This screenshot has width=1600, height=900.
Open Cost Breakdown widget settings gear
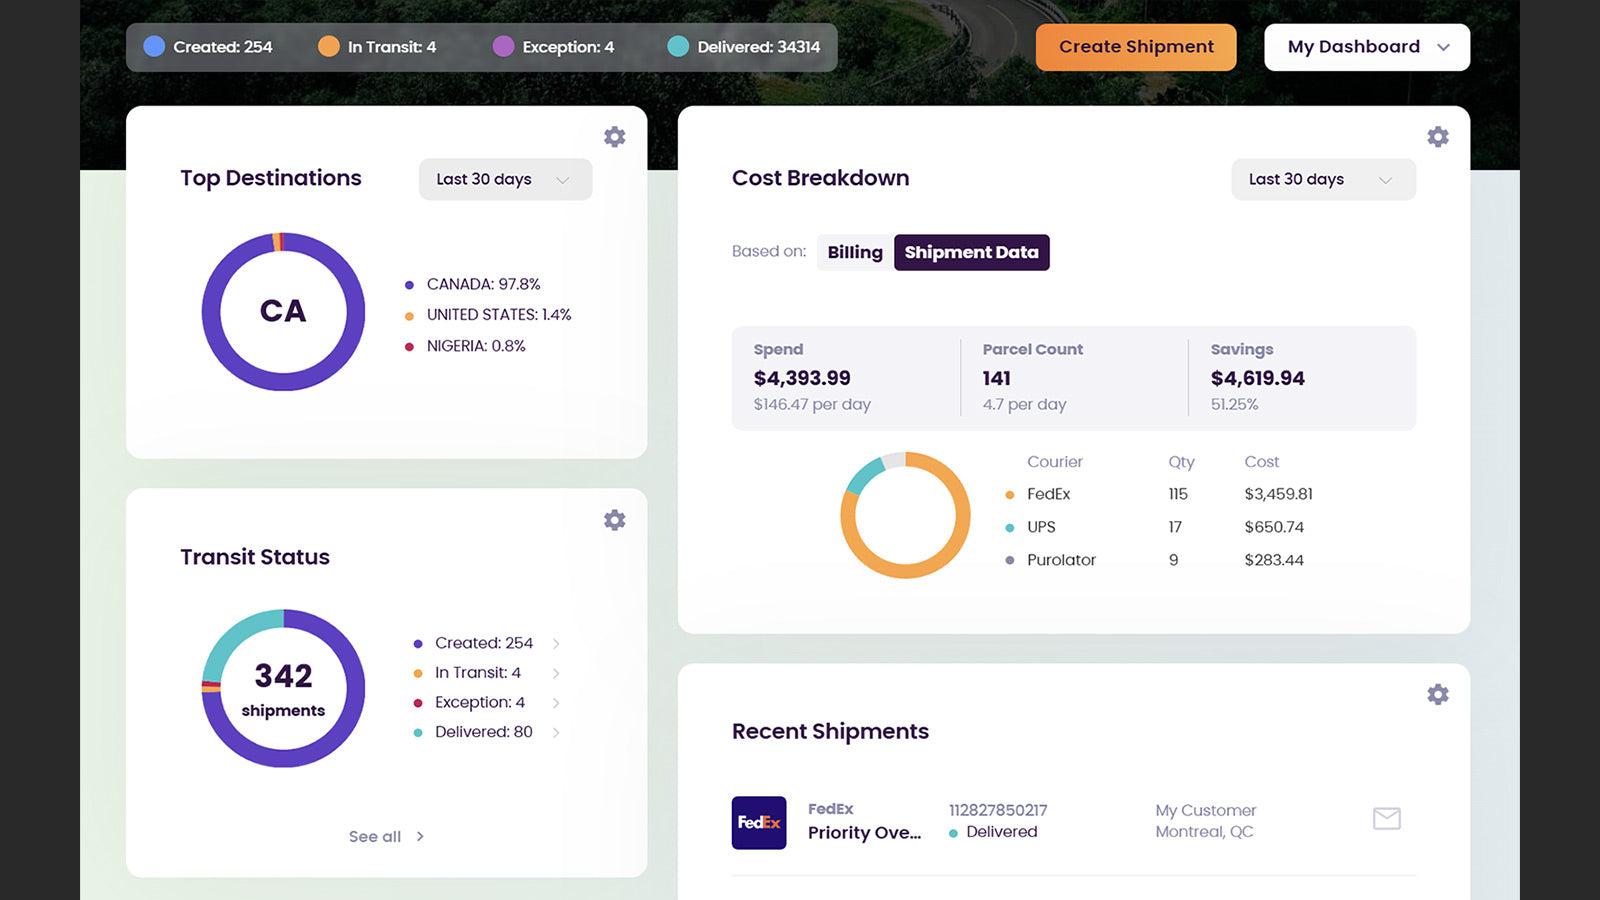point(1438,136)
